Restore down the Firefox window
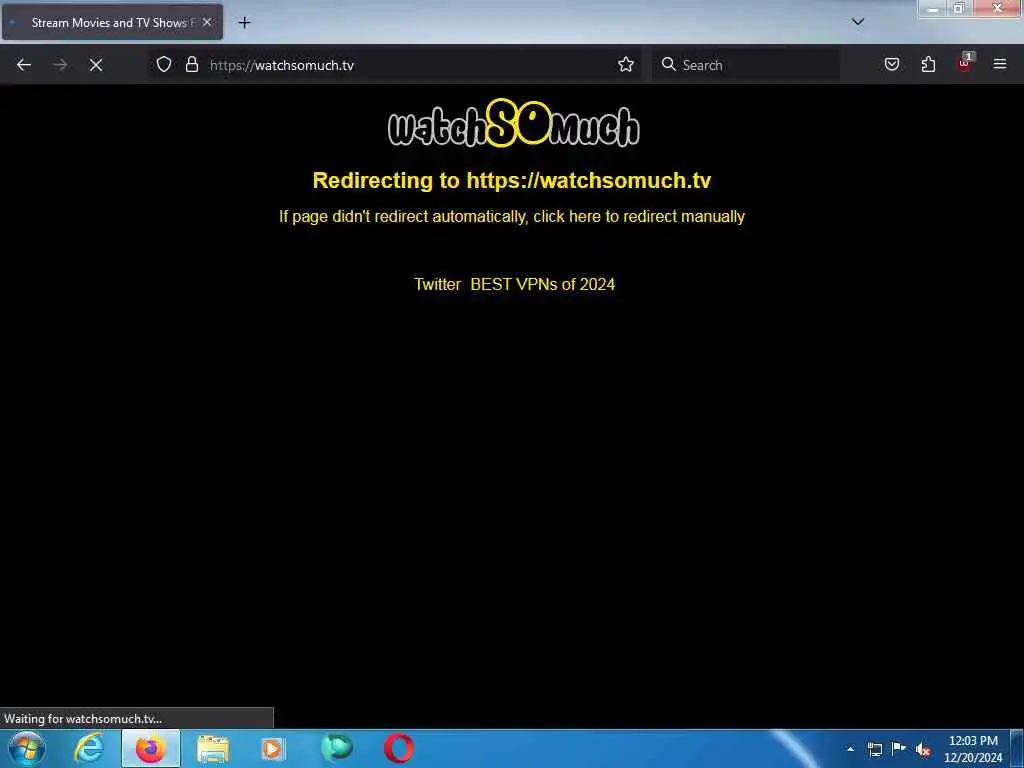 coord(959,8)
